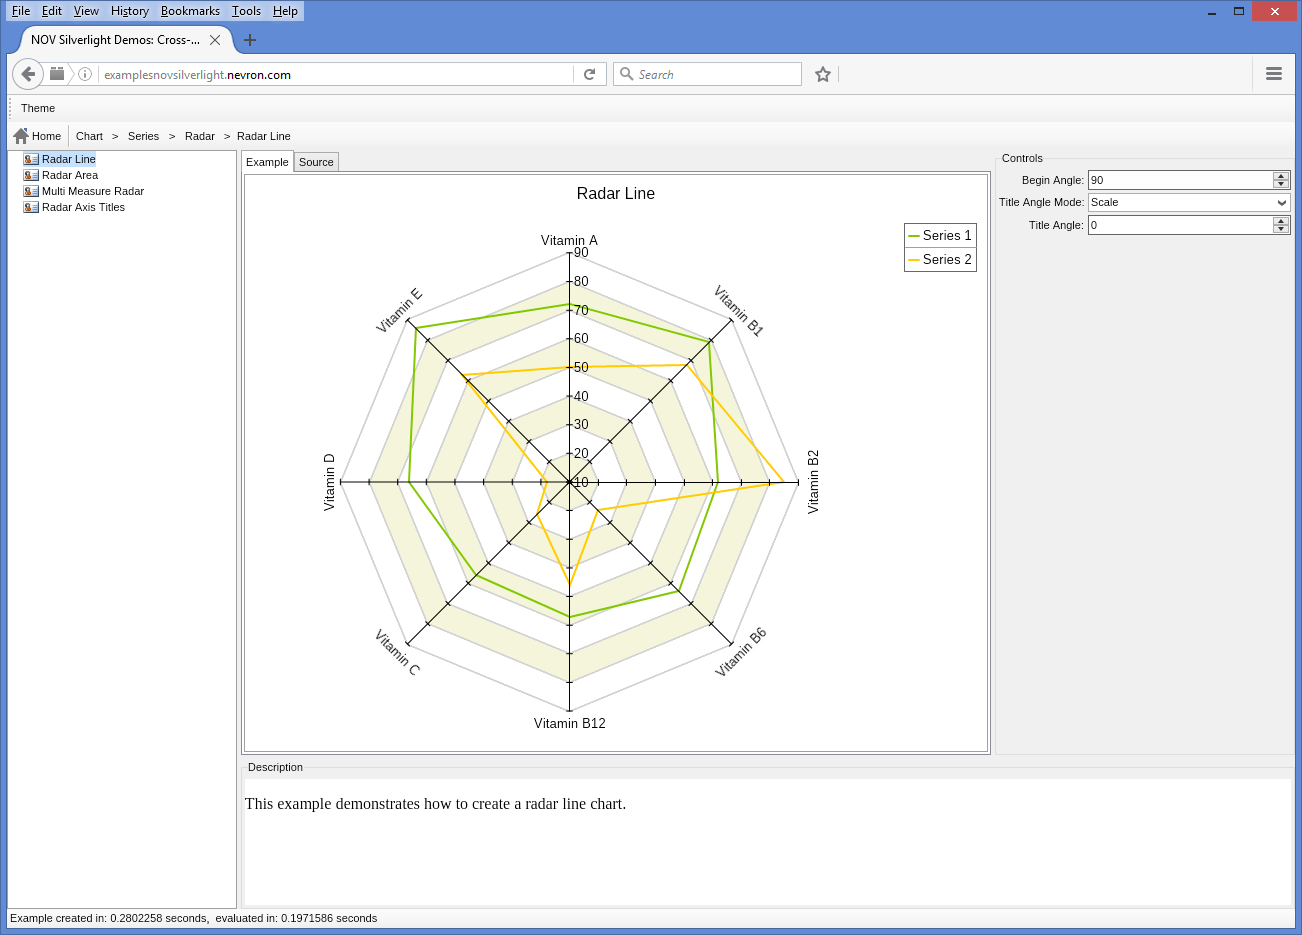Select Radar Line tree item

pos(69,159)
